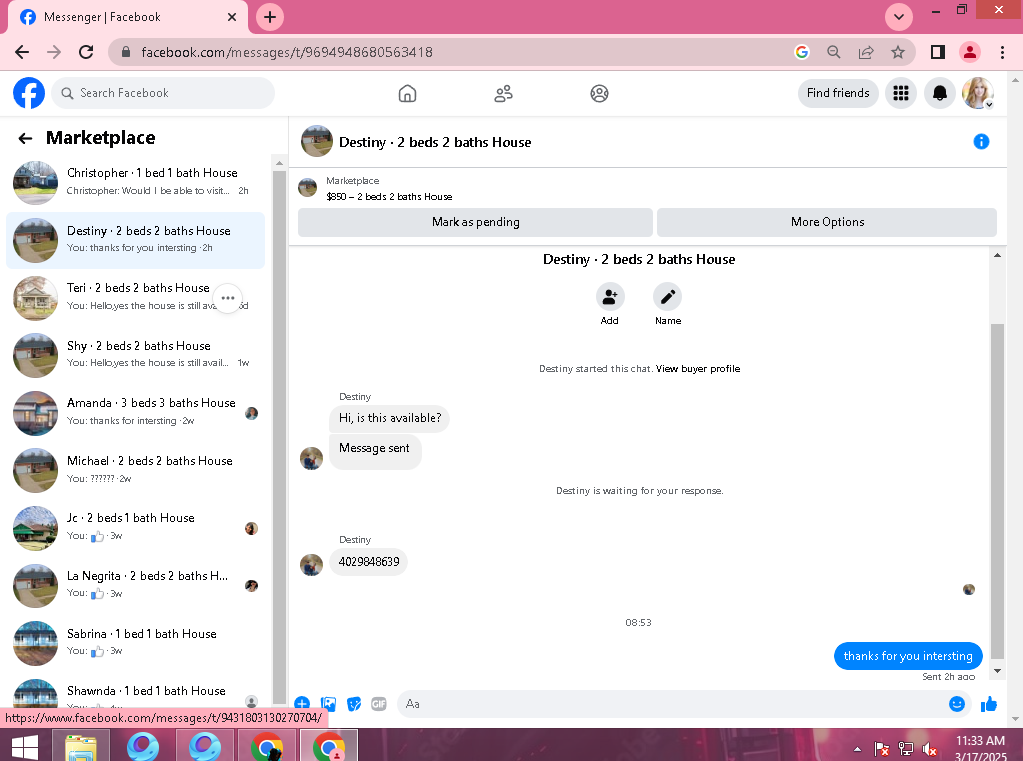Focus the Aa message input field
The height and width of the screenshot is (761, 1023).
click(x=672, y=704)
